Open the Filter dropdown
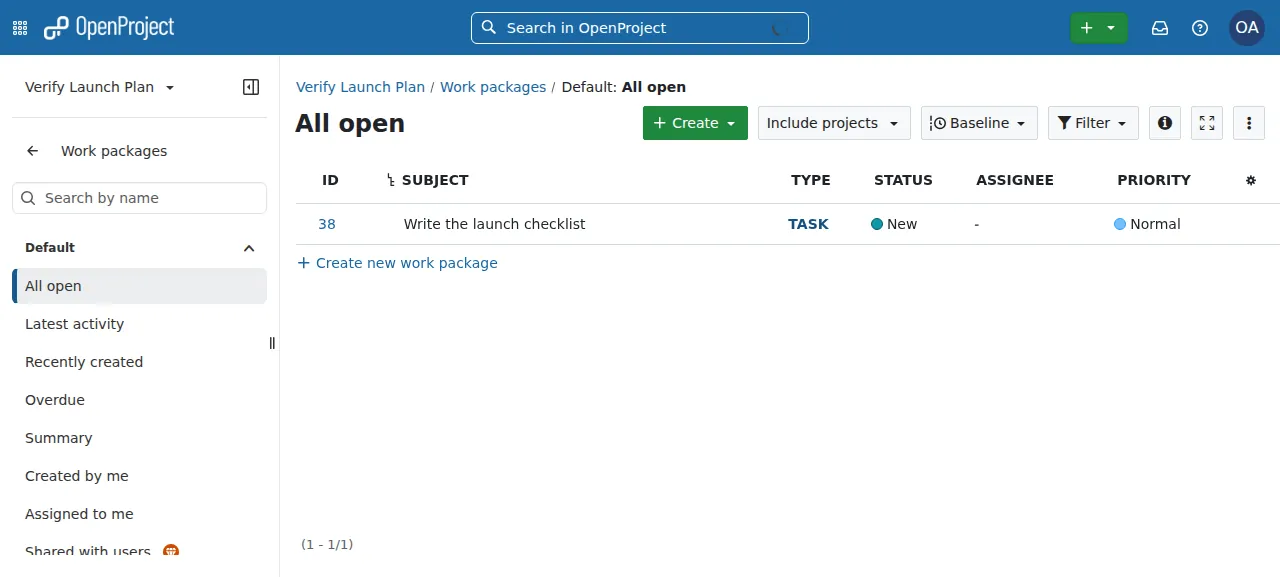The width and height of the screenshot is (1280, 577). tap(1093, 123)
